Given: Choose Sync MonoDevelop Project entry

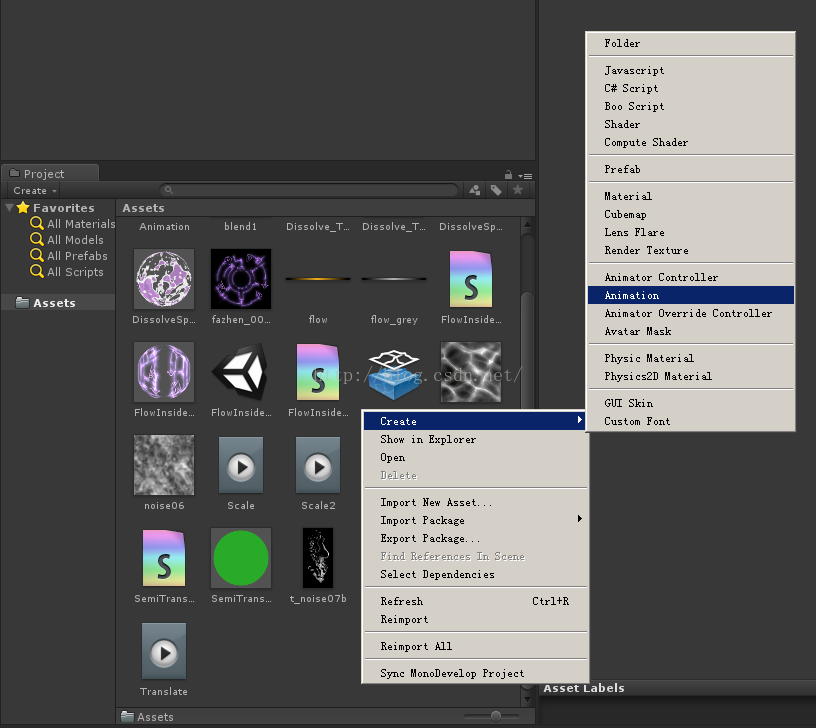Looking at the screenshot, I should click(x=475, y=673).
